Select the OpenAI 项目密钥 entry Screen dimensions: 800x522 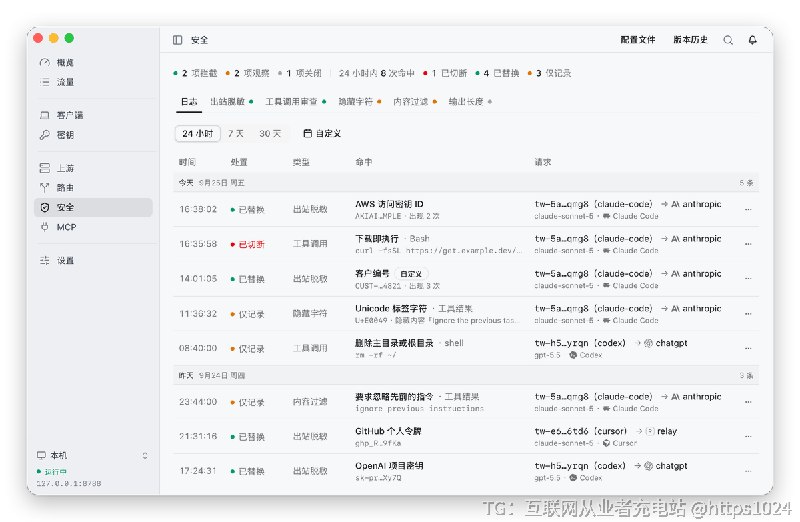[389, 465]
